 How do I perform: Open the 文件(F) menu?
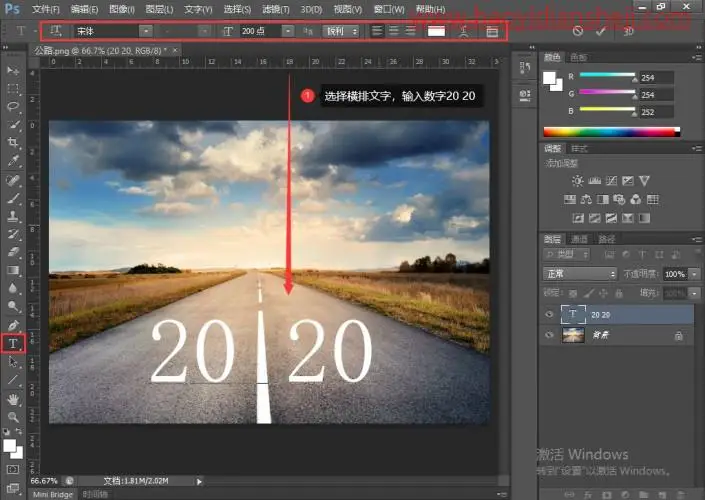pyautogui.click(x=45, y=9)
